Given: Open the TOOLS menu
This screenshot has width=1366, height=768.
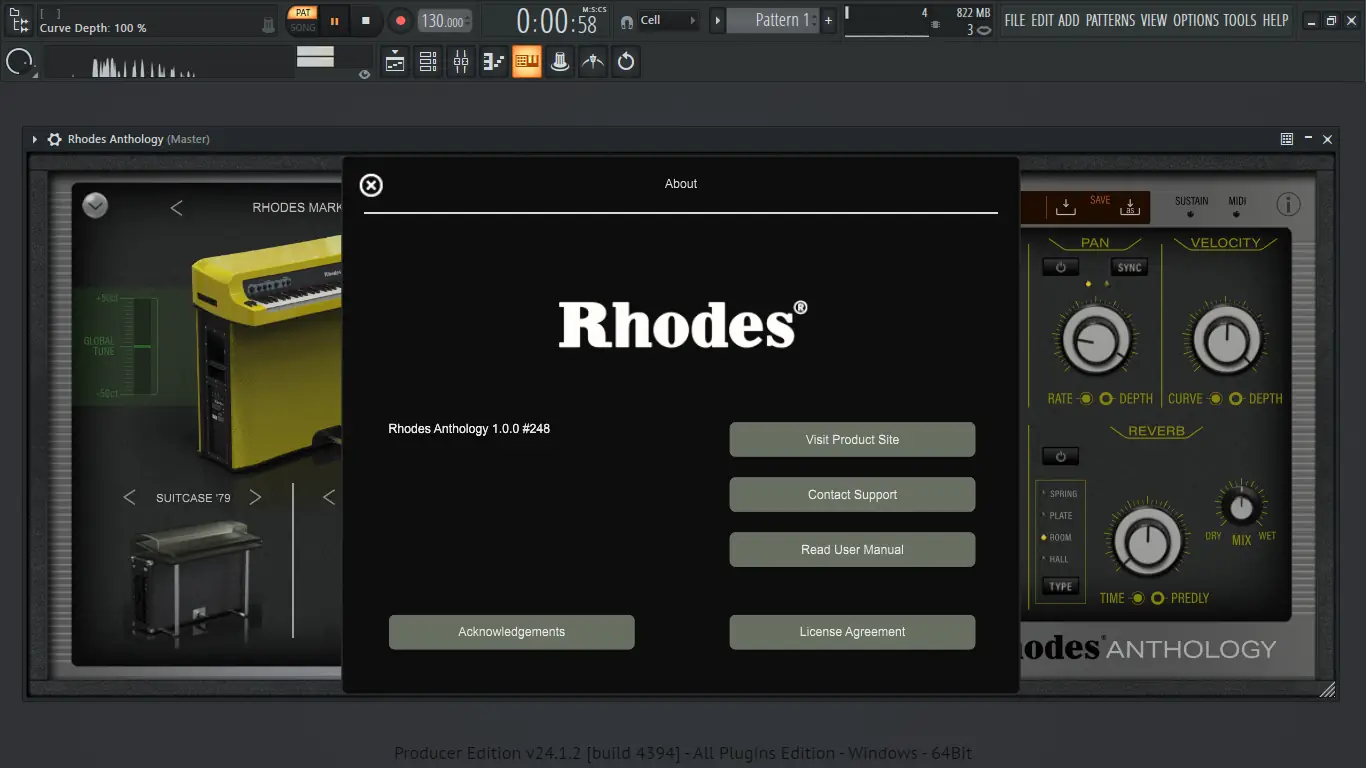Looking at the screenshot, I should coord(1239,20).
